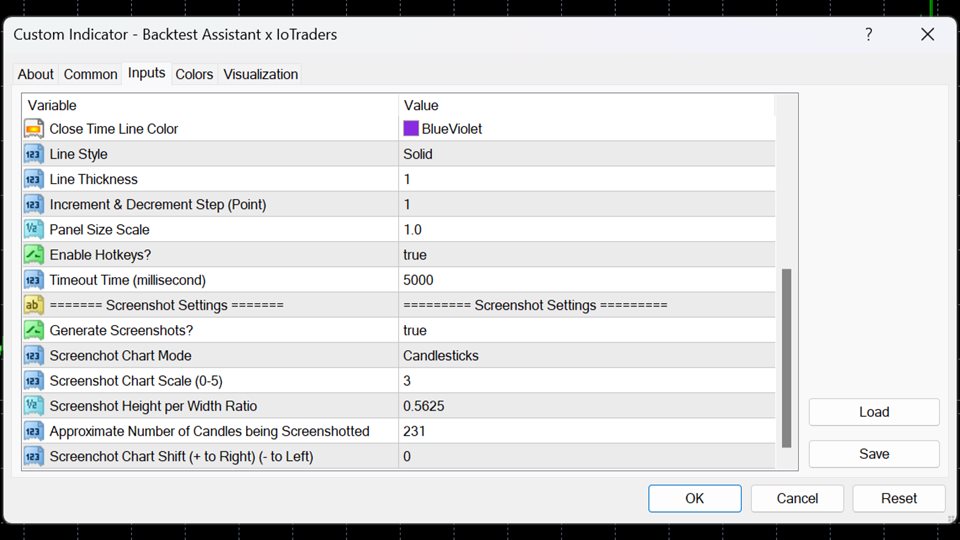
Task: Open the Visualization tab
Action: 260,74
